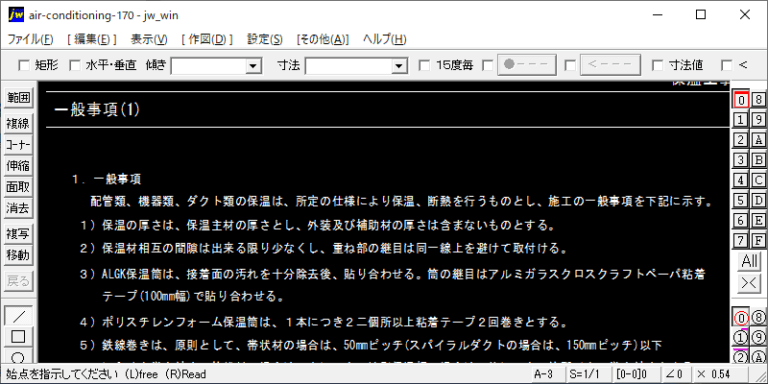Choose the 移動 move tool
The height and width of the screenshot is (384, 768).
pyautogui.click(x=18, y=255)
